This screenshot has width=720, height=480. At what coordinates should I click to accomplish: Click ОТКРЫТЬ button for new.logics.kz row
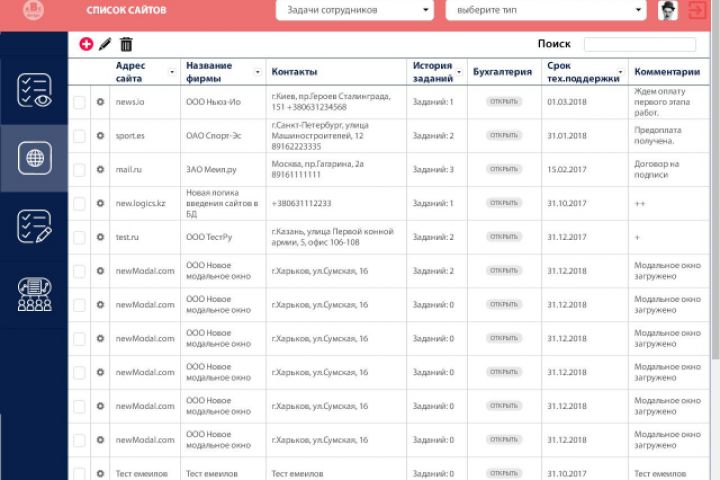click(x=504, y=203)
